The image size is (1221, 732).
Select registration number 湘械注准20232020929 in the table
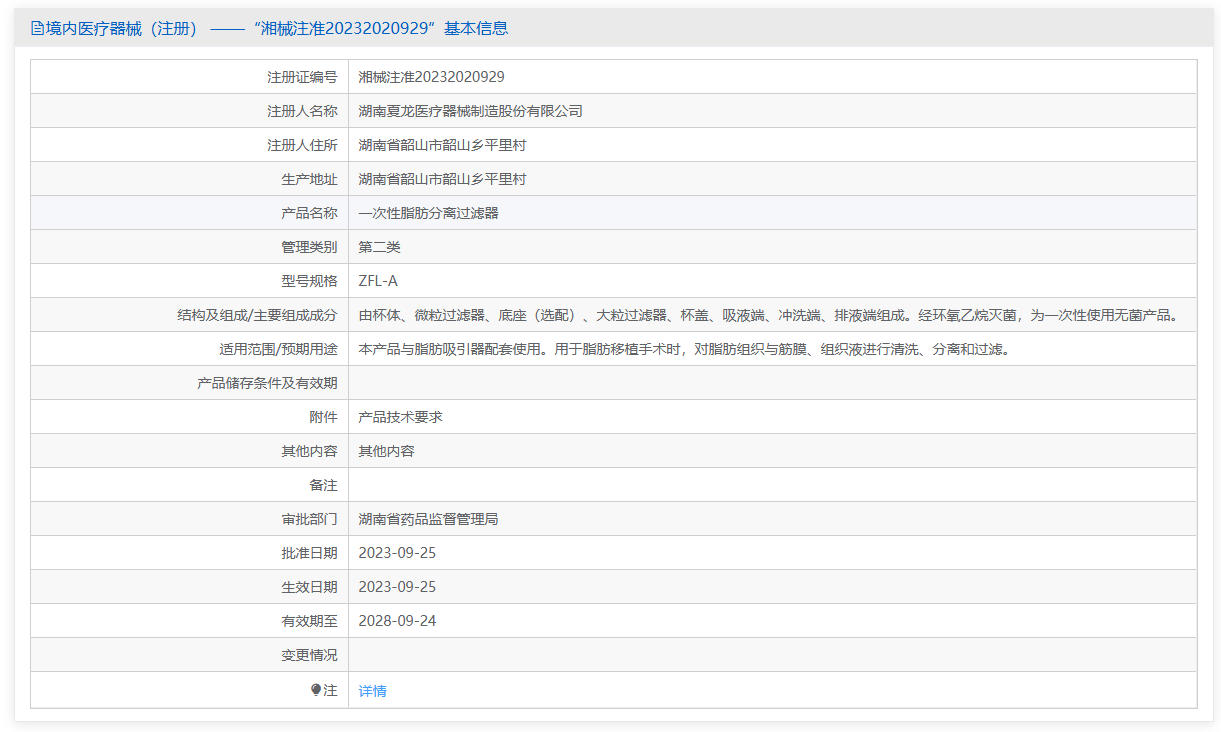pyautogui.click(x=432, y=77)
